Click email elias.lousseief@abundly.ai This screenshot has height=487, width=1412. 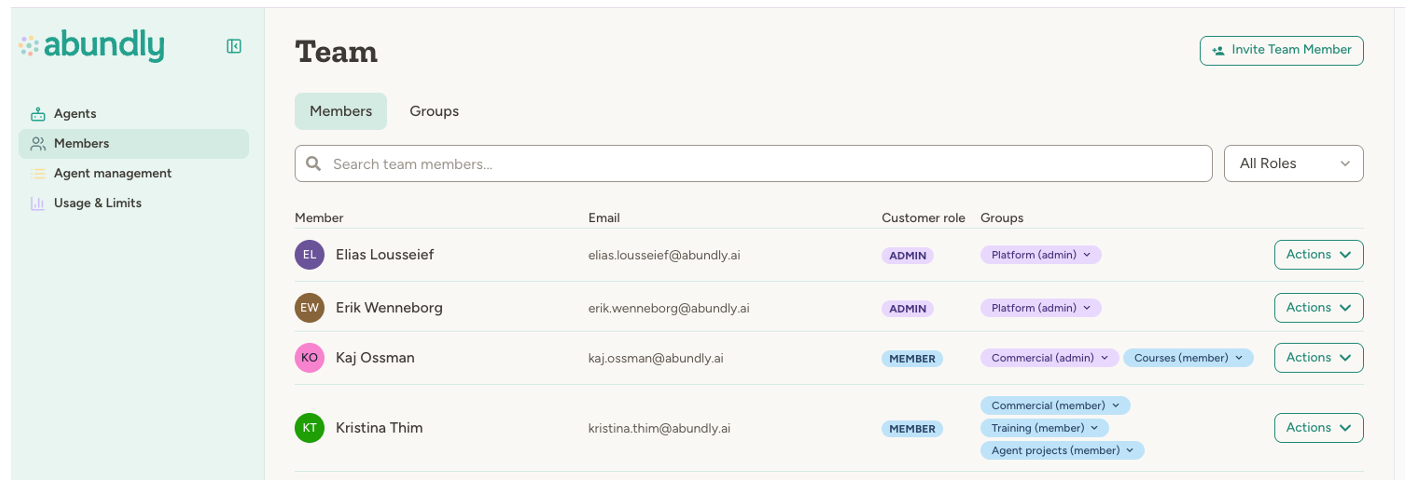point(664,255)
